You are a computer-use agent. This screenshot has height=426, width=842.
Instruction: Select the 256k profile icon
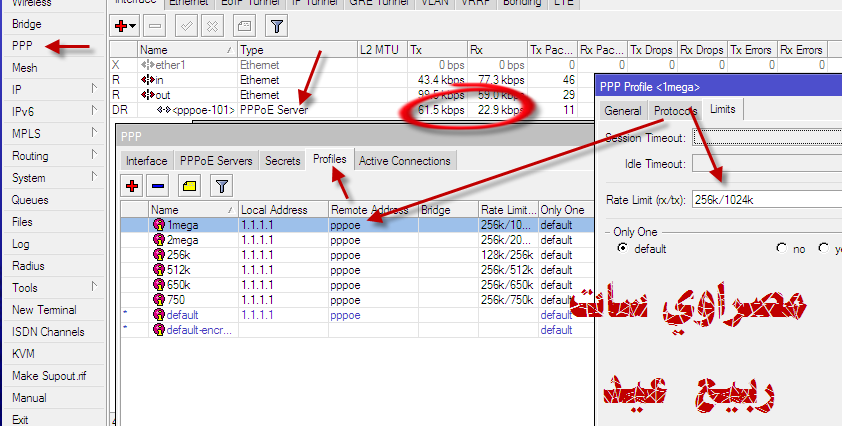[159, 255]
